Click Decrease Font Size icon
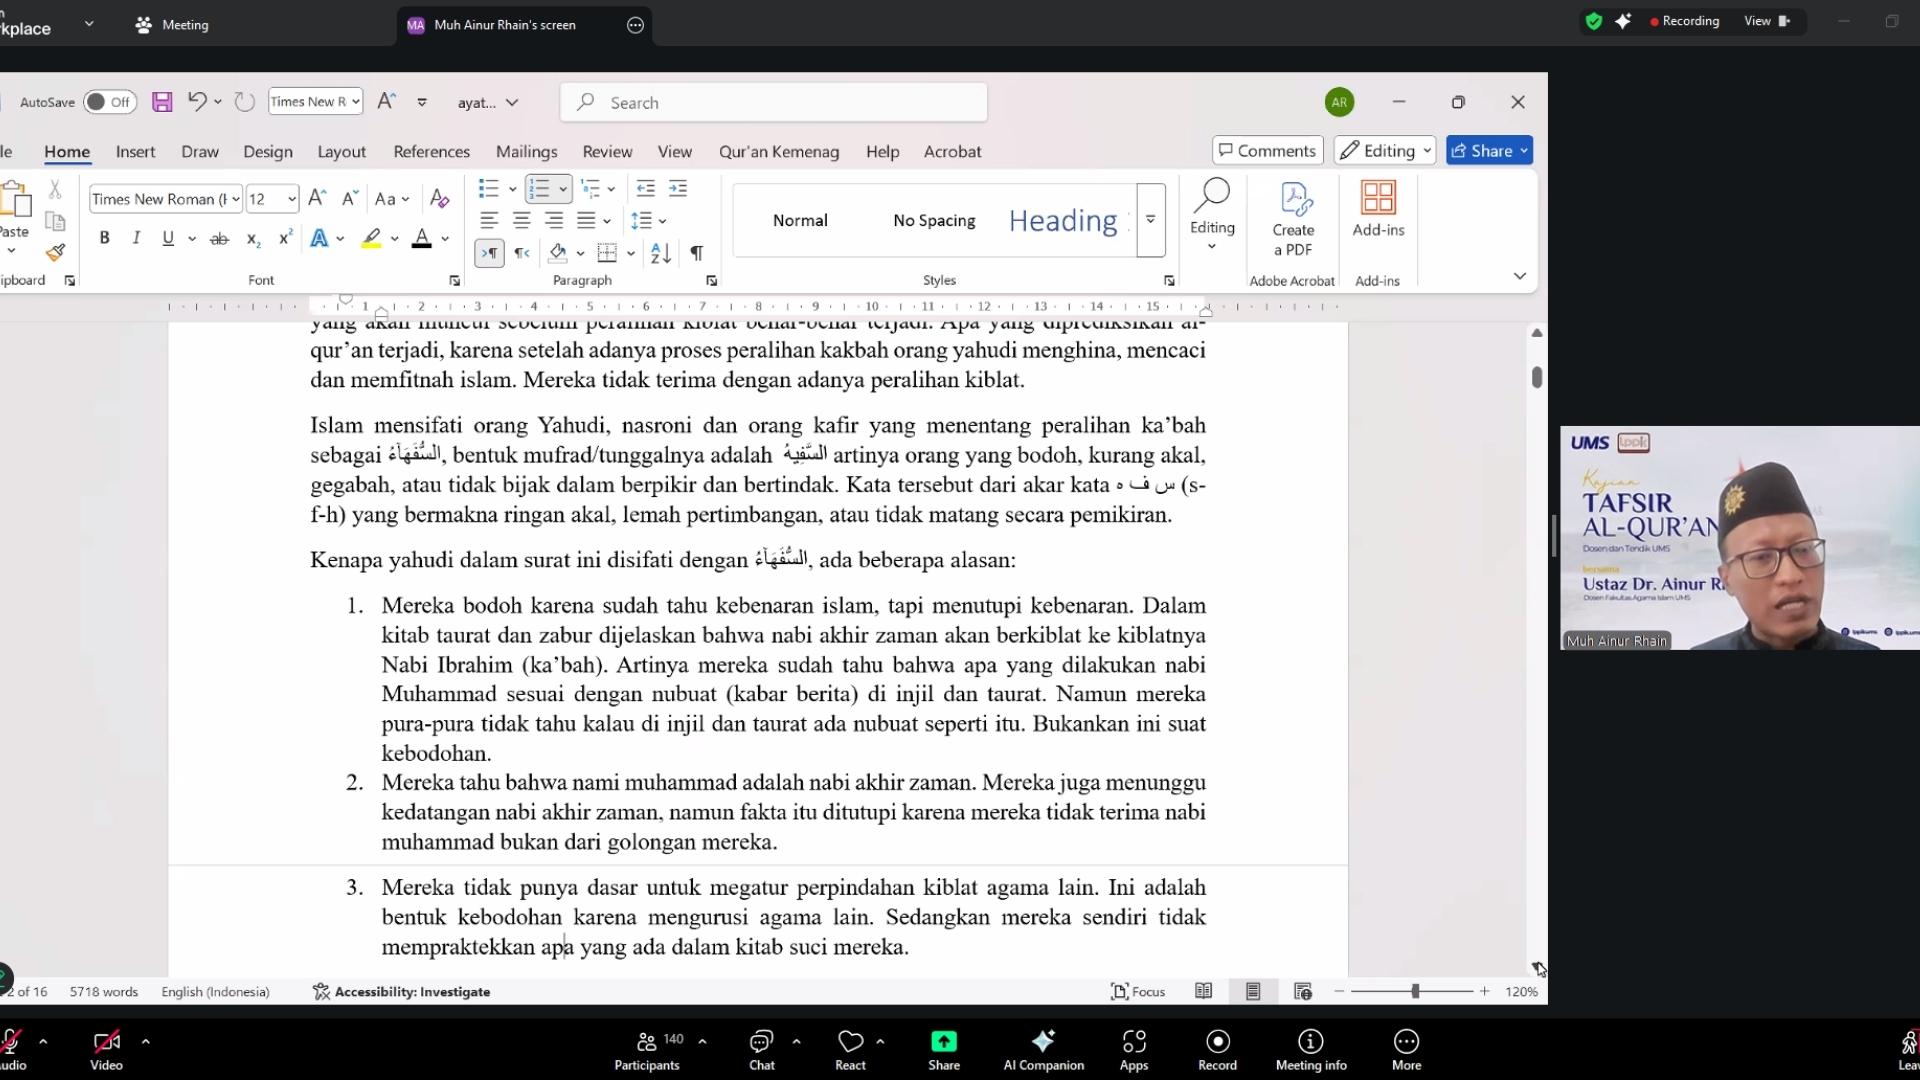The image size is (1920, 1080). 349,198
